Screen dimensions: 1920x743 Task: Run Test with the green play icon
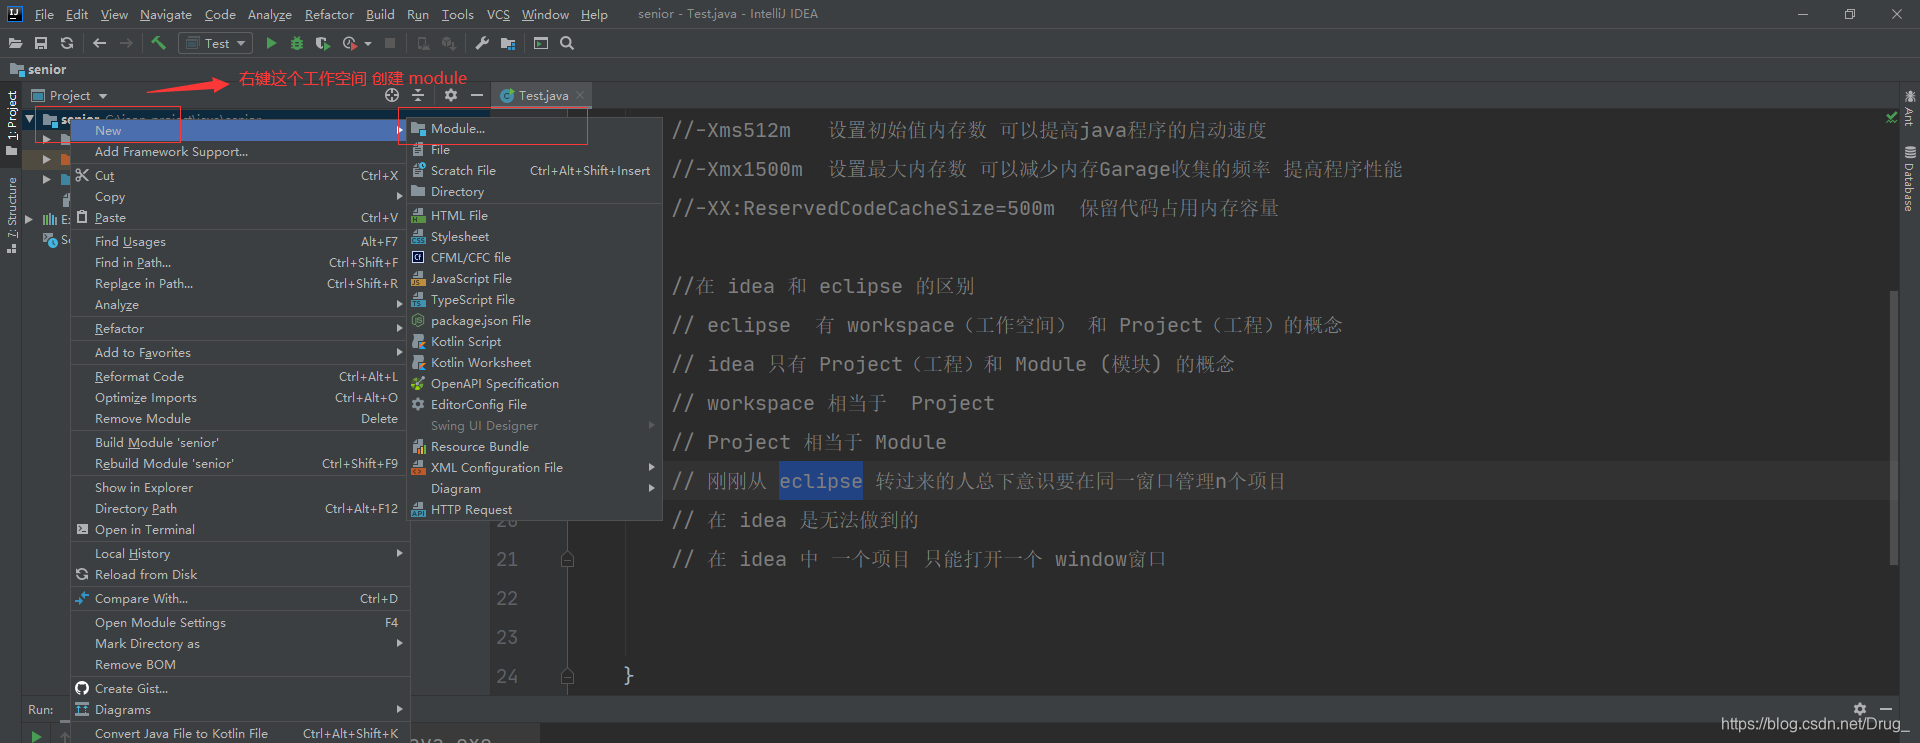pos(271,43)
